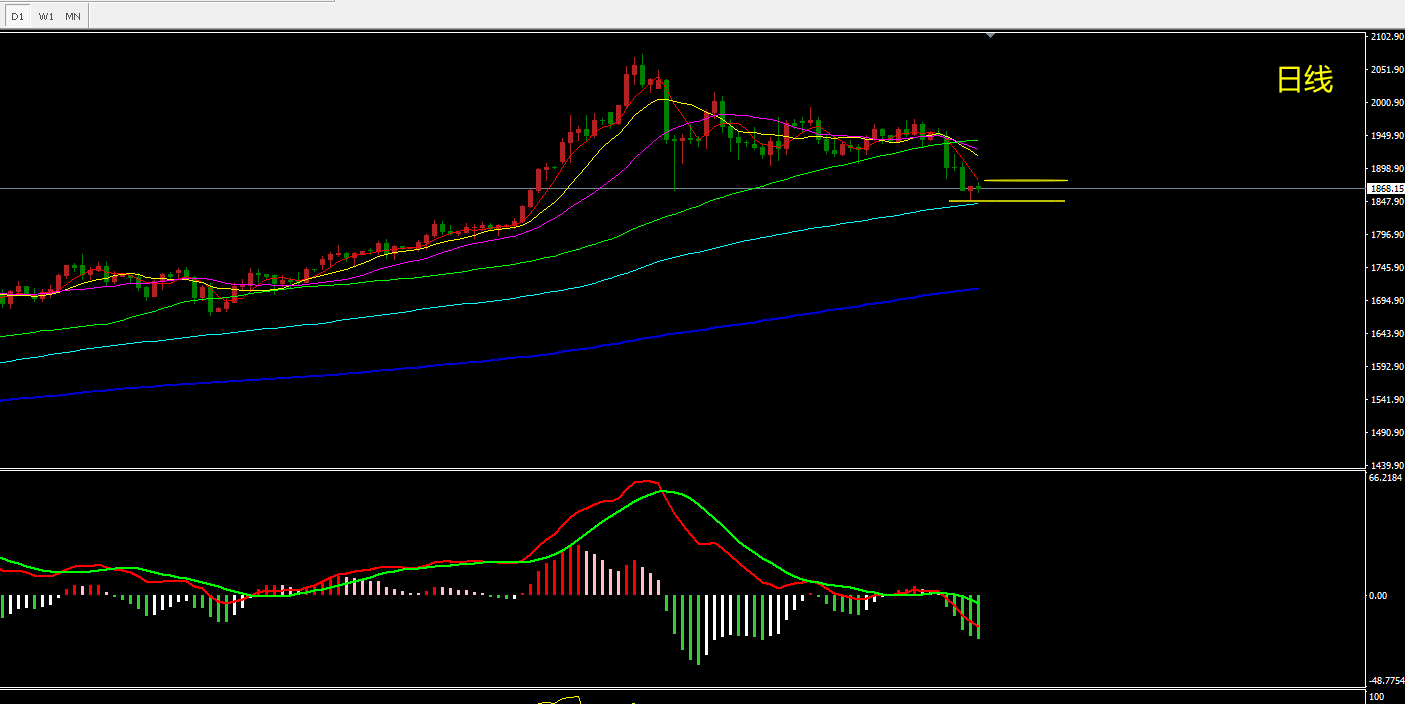Click the latest candlestick on the chart
The height and width of the screenshot is (704, 1405).
tap(978, 187)
